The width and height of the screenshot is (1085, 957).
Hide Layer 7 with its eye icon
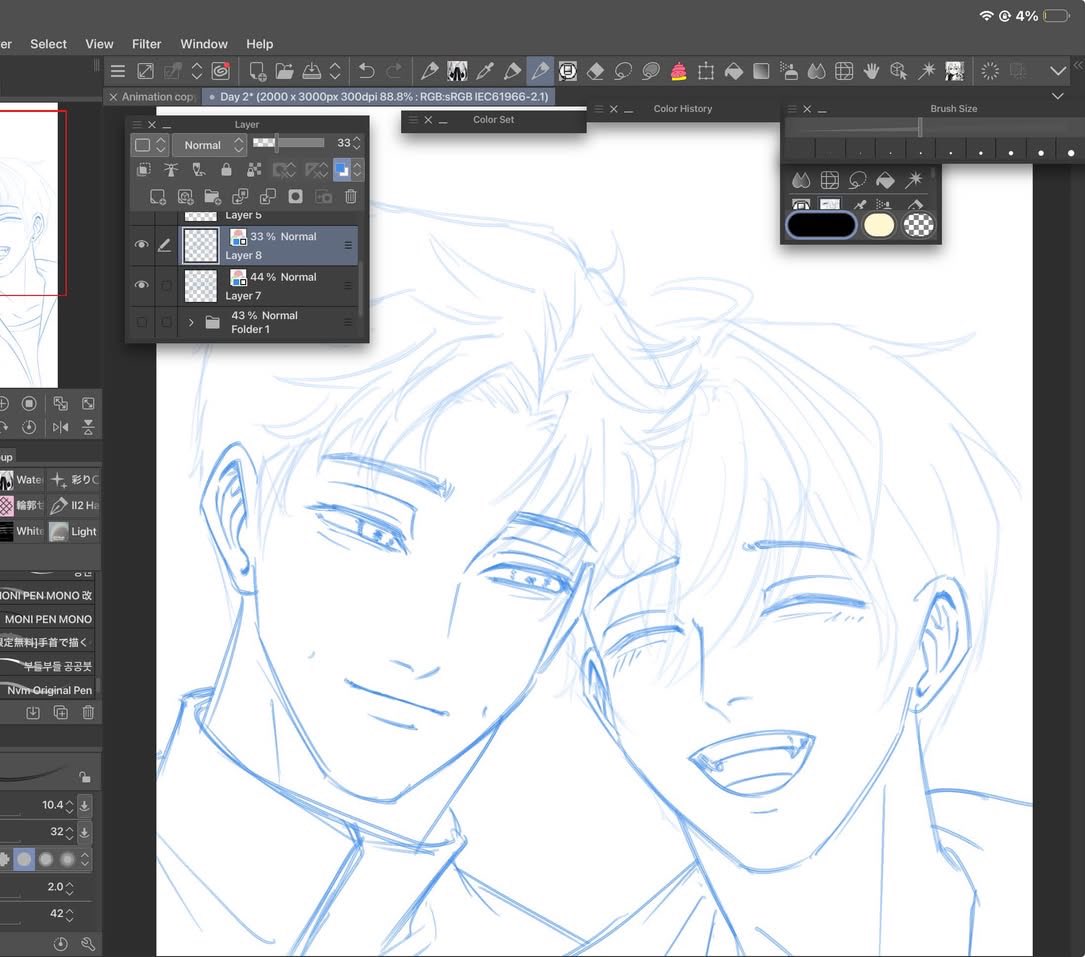[141, 284]
